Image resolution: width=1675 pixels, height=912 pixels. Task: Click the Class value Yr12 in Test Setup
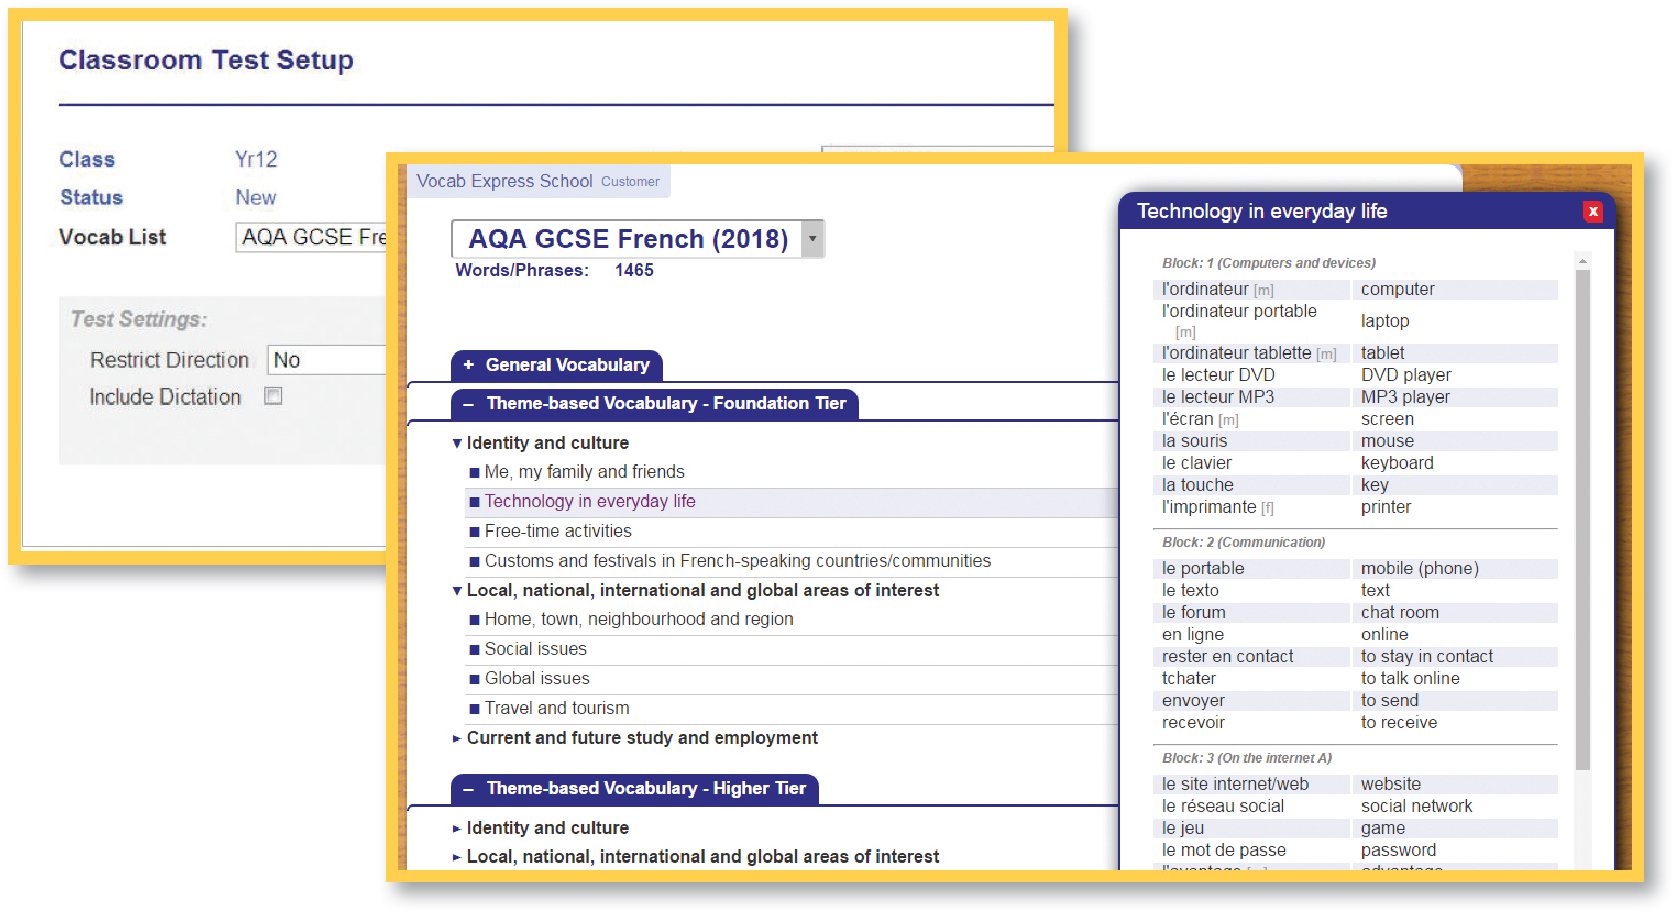click(x=256, y=160)
